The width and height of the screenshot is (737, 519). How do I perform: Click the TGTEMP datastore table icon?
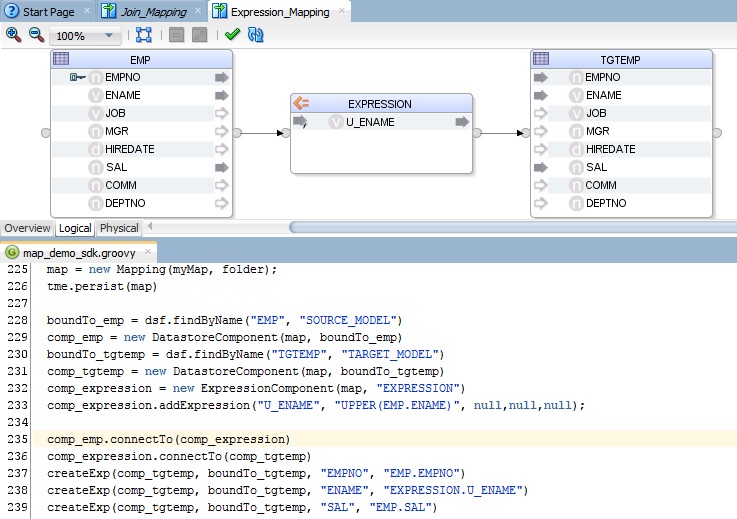[x=541, y=59]
